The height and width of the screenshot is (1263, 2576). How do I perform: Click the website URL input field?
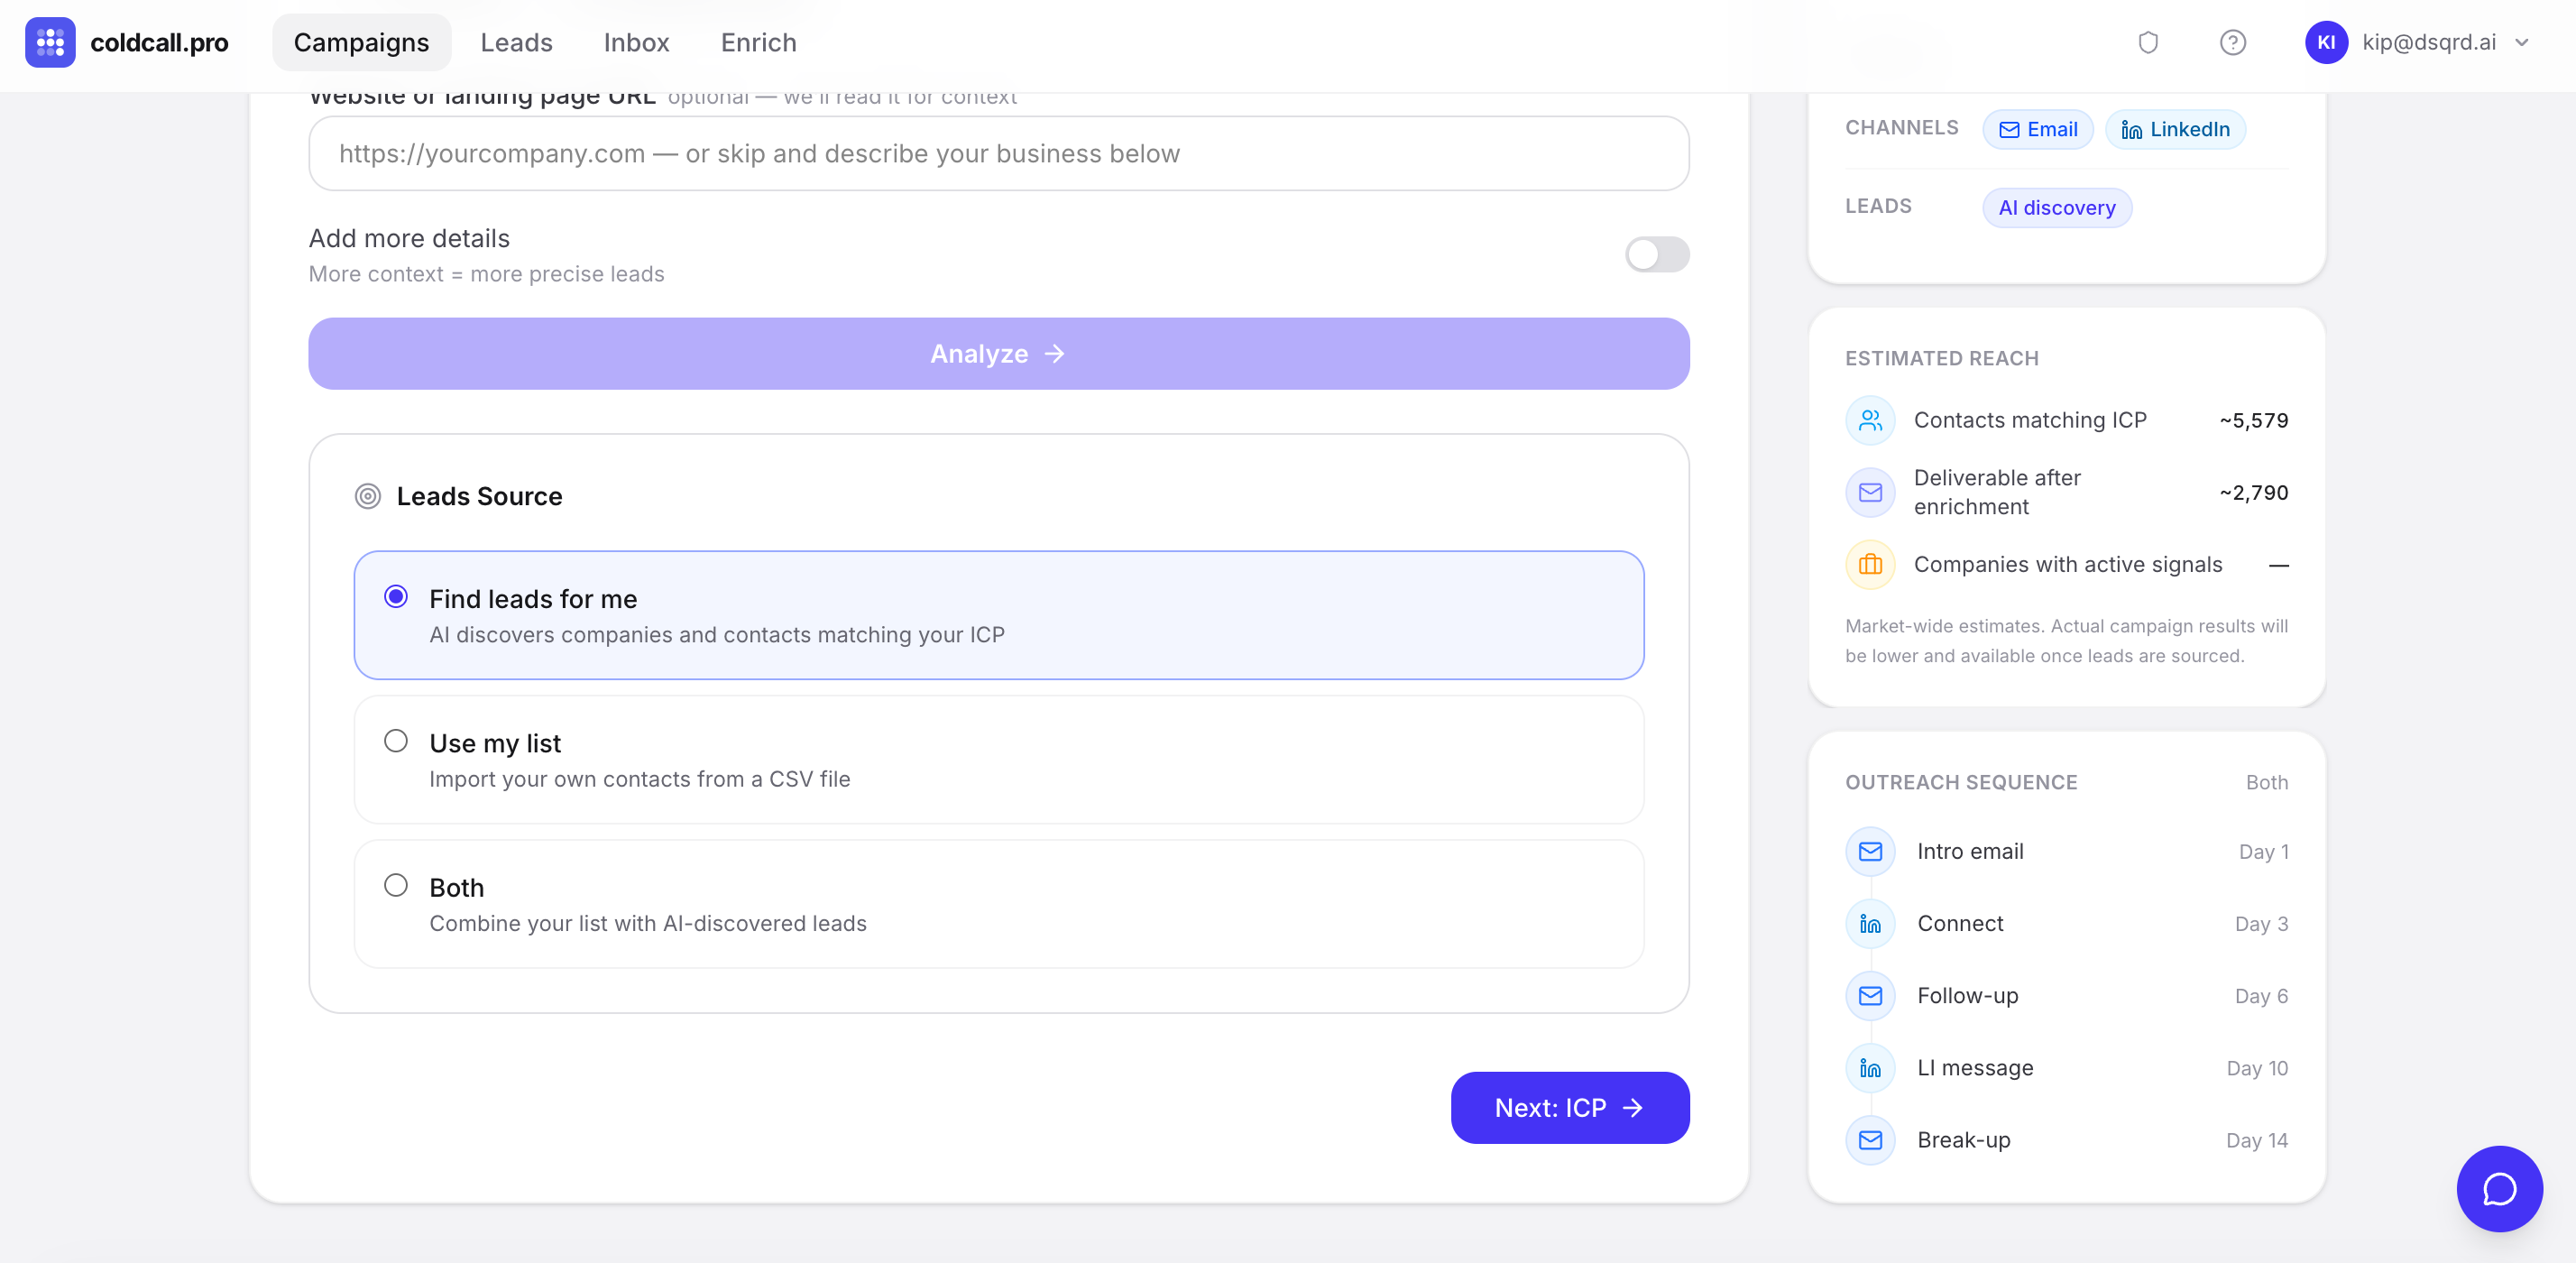pyautogui.click(x=998, y=153)
